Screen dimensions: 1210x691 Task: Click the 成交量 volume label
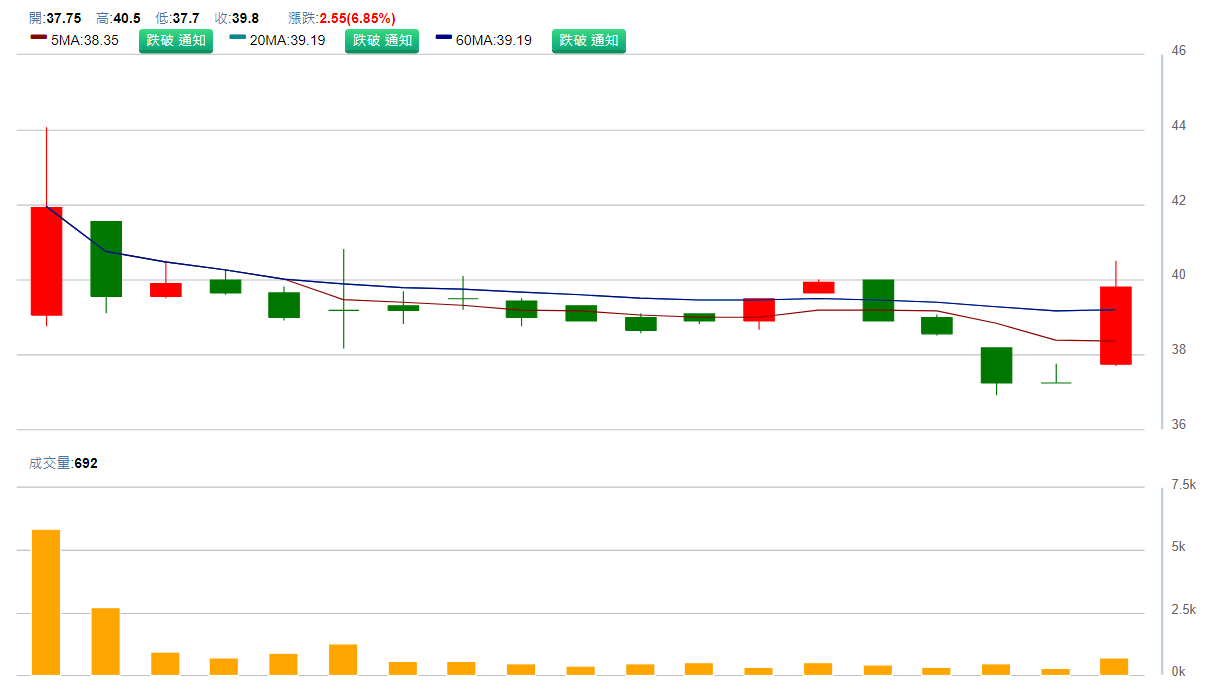tap(50, 463)
